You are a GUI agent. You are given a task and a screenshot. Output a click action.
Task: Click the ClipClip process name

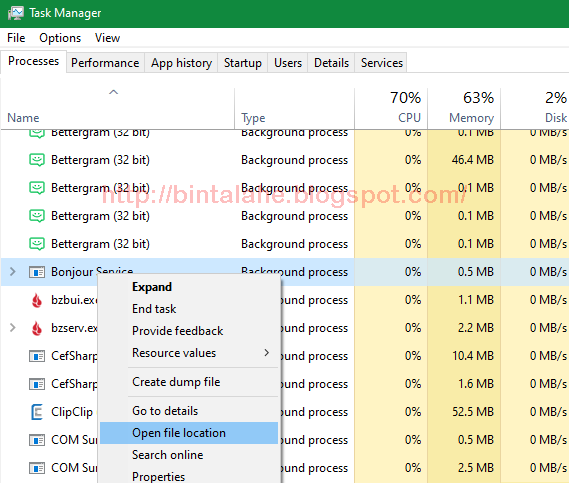pyautogui.click(x=72, y=412)
